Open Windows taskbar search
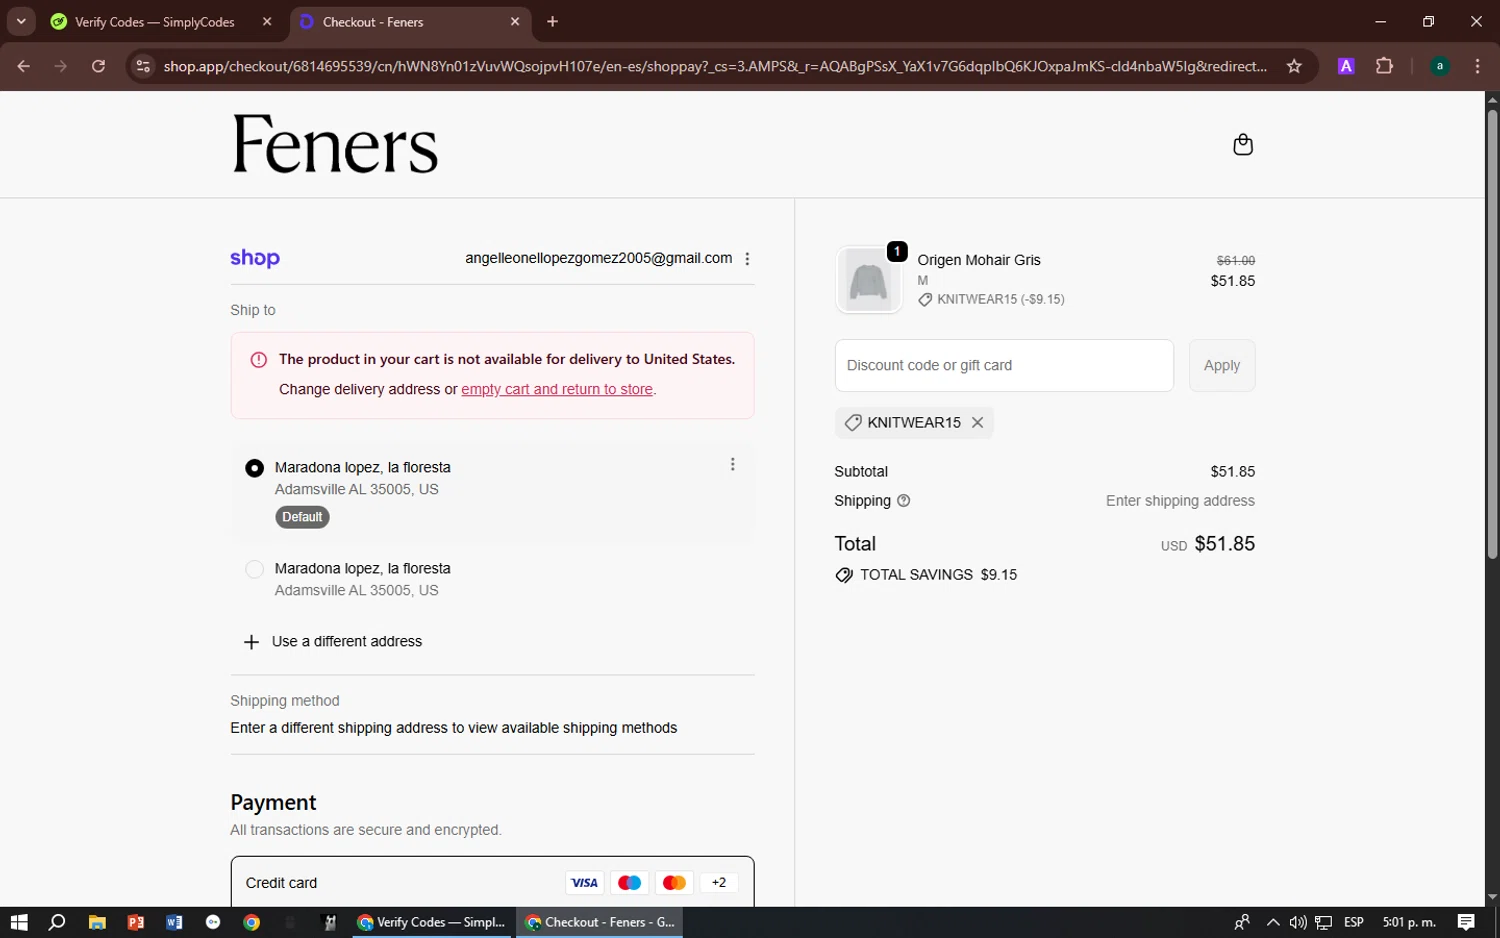The image size is (1500, 938). (x=57, y=922)
